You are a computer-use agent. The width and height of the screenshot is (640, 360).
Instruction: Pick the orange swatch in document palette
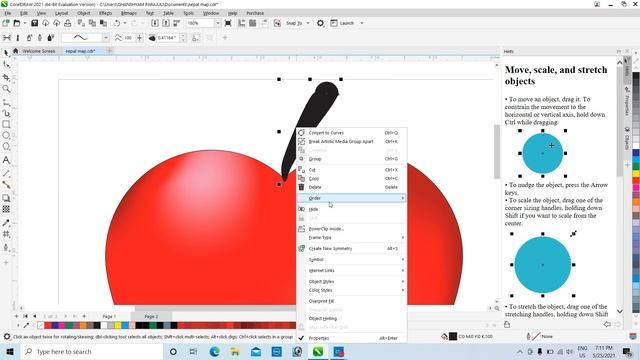83,325
